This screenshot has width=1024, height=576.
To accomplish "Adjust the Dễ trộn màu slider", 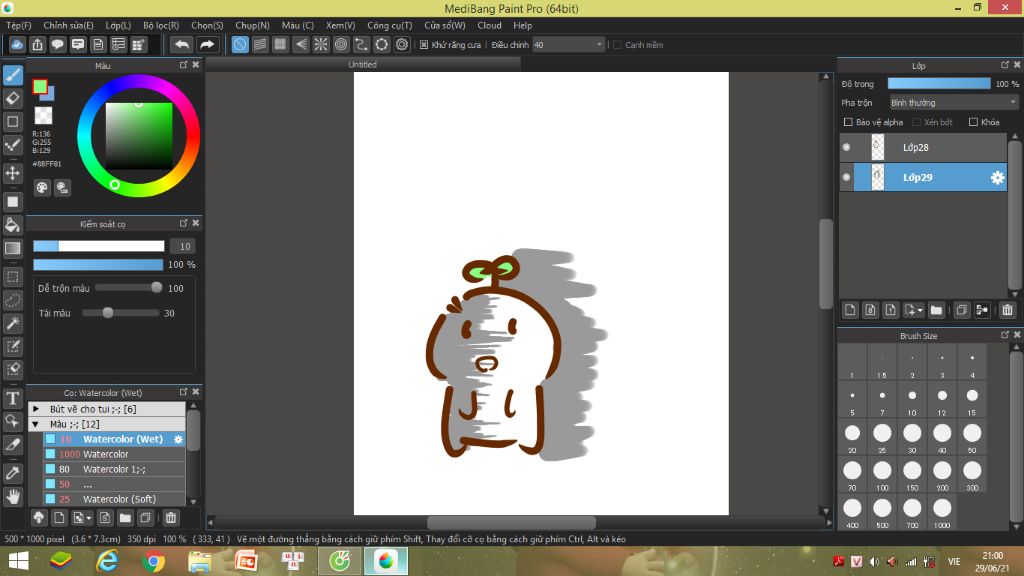I will coord(128,288).
